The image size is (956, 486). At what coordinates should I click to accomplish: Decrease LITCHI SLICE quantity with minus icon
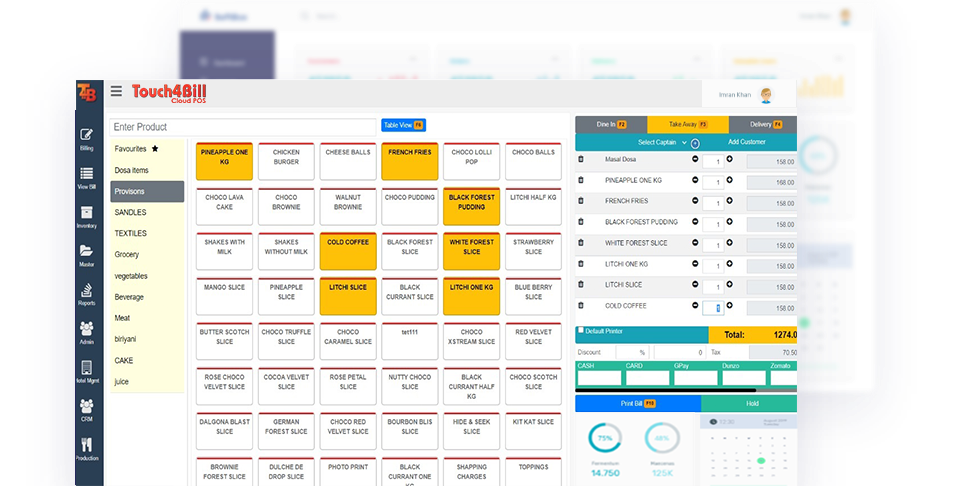tap(695, 285)
